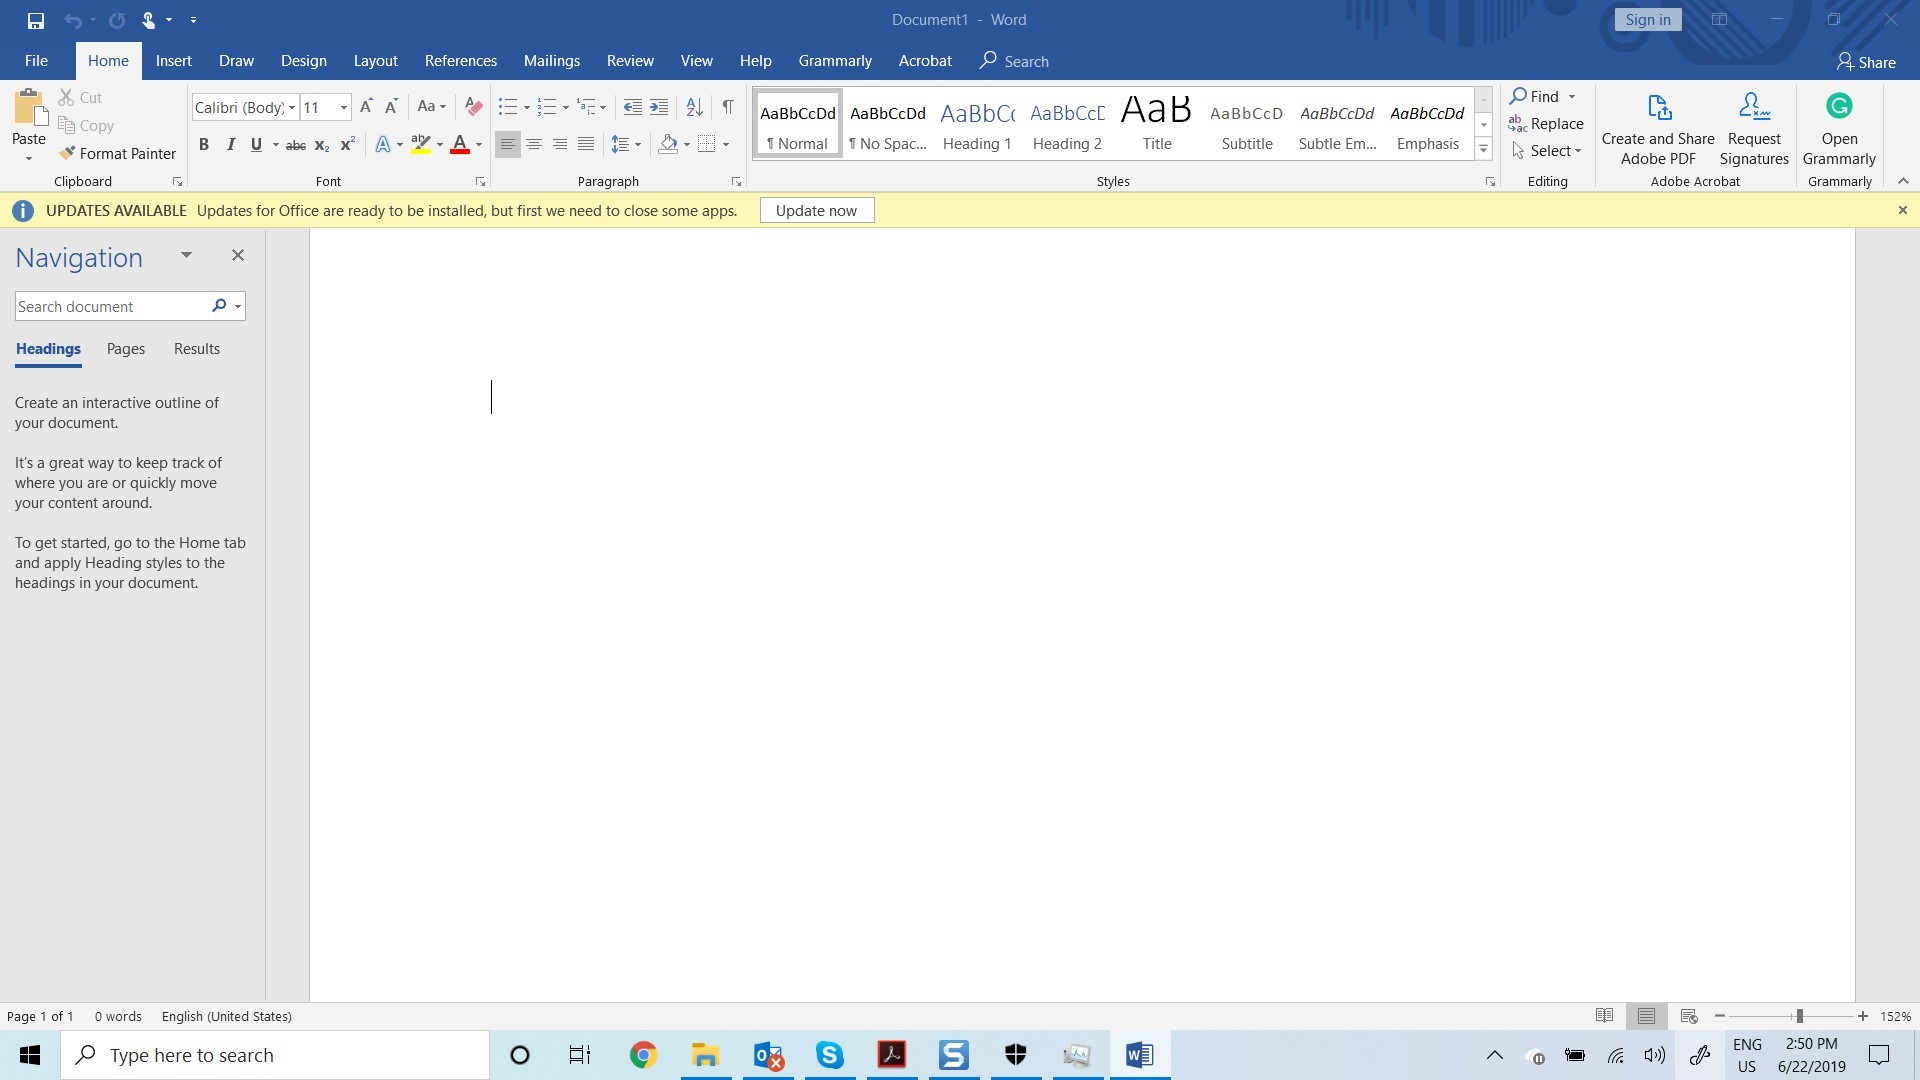Switch to Read Mode view icon

[x=1604, y=1016]
